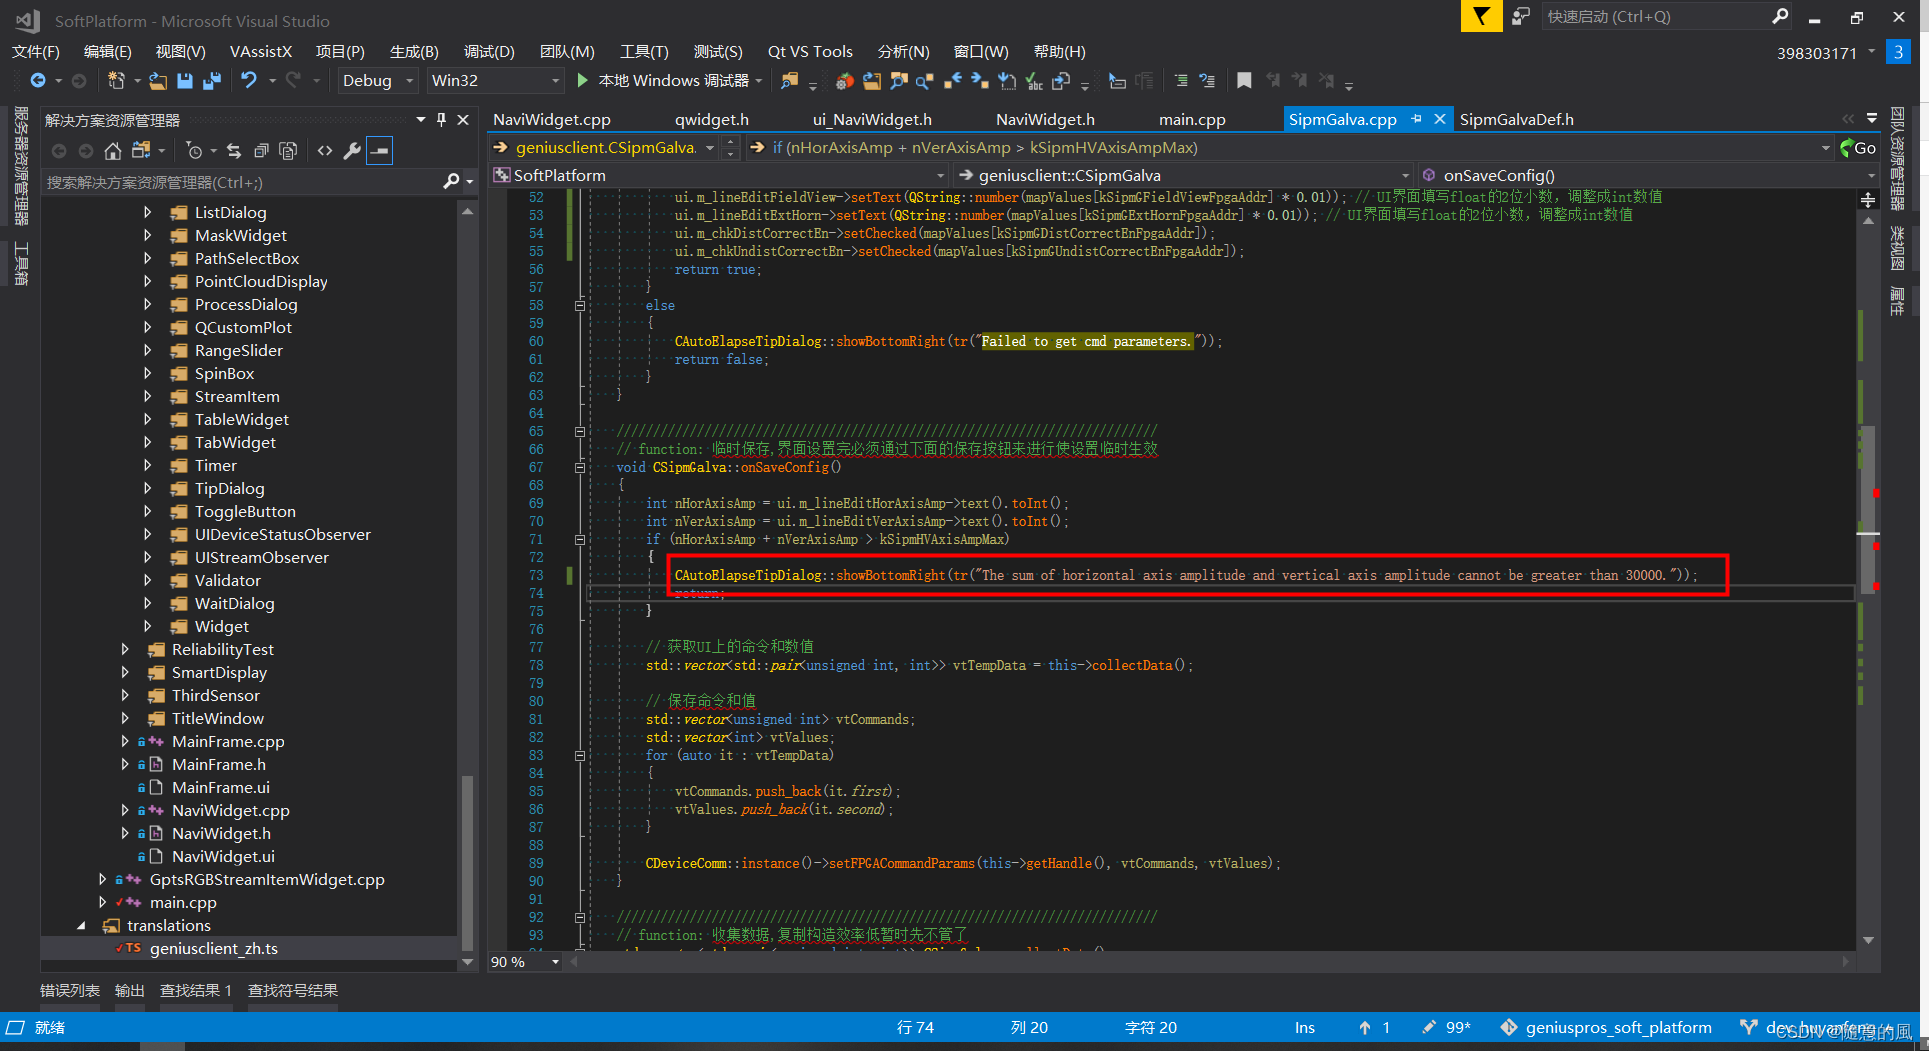Switch to the SipmGalvaDef.h tab
This screenshot has width=1929, height=1051.
tap(1516, 119)
